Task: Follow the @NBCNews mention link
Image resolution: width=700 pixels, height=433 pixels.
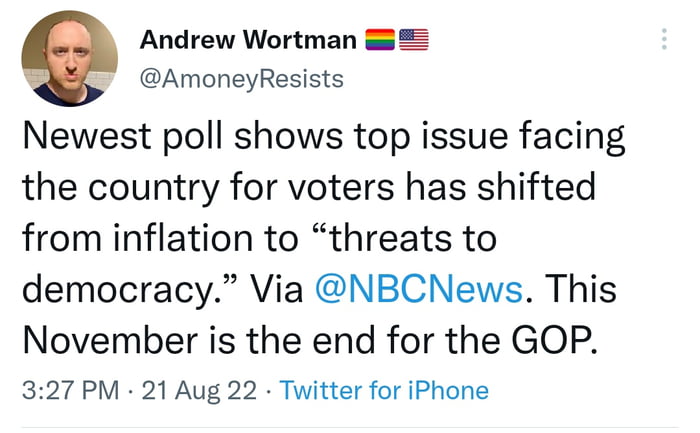Action: 418,290
